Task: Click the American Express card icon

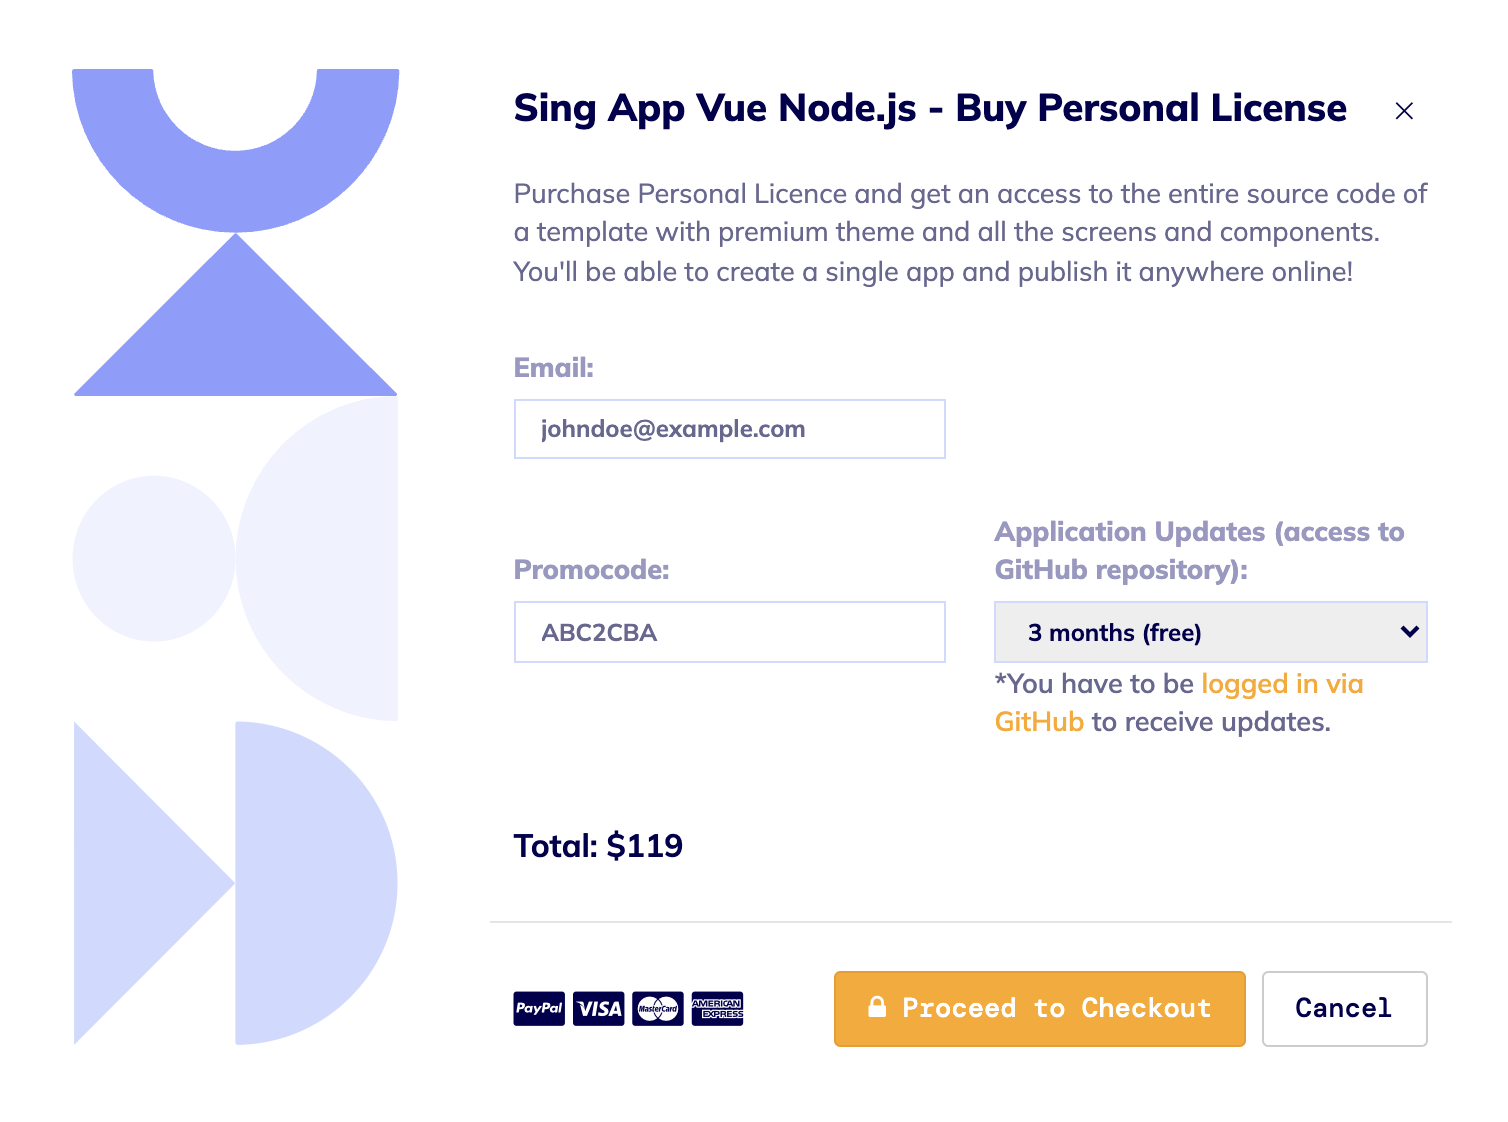Action: (x=717, y=1008)
